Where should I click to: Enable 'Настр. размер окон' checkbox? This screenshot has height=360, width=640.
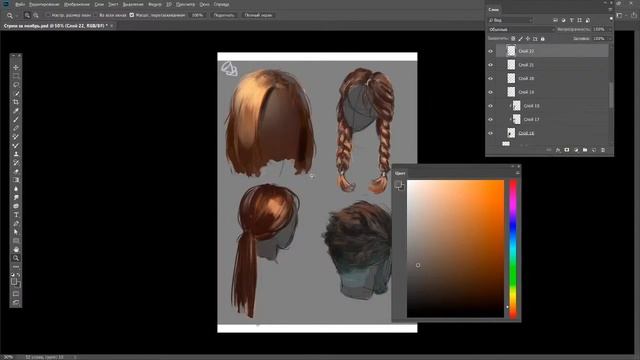(x=48, y=15)
